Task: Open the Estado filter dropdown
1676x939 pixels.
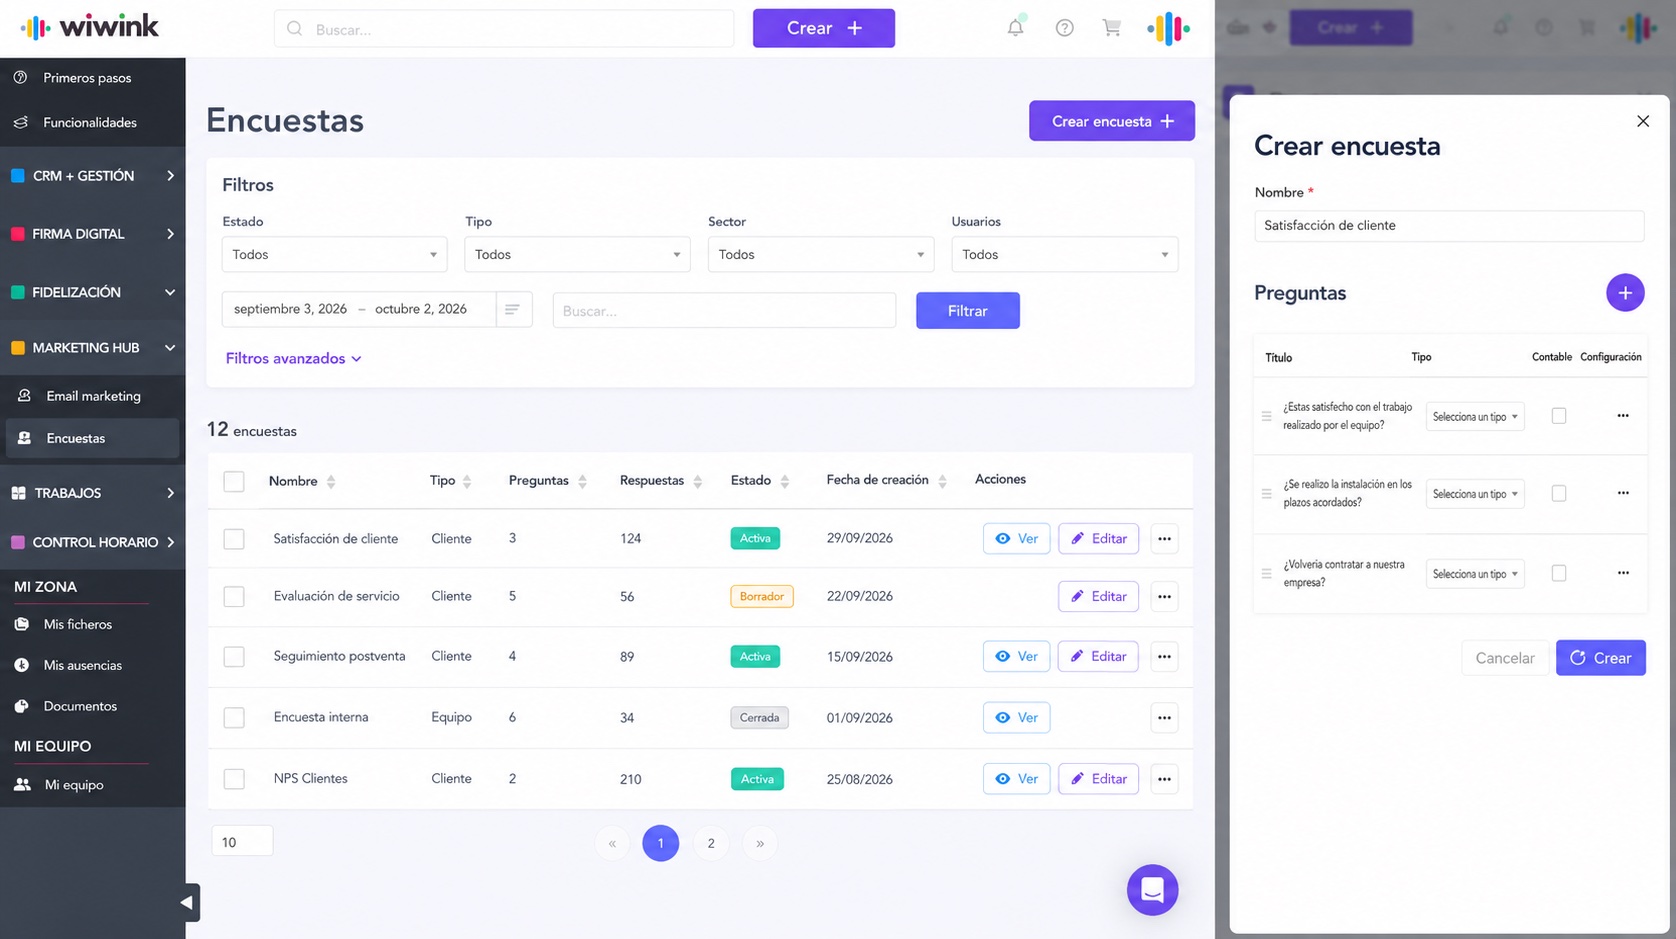Action: tap(334, 255)
